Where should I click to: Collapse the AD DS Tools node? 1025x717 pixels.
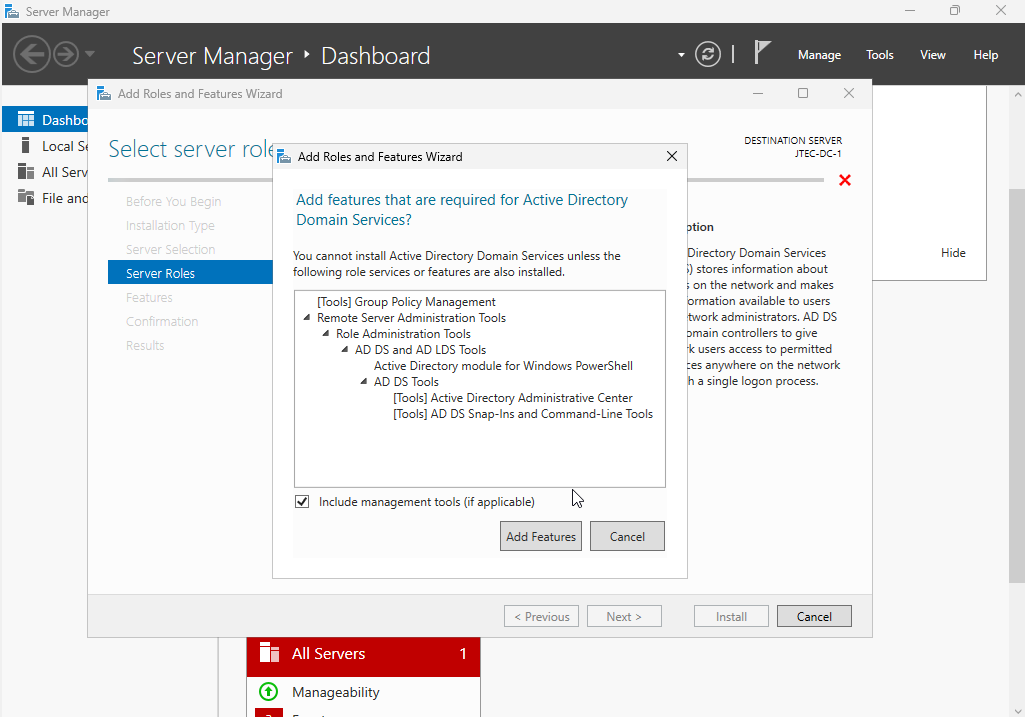[x=363, y=382]
